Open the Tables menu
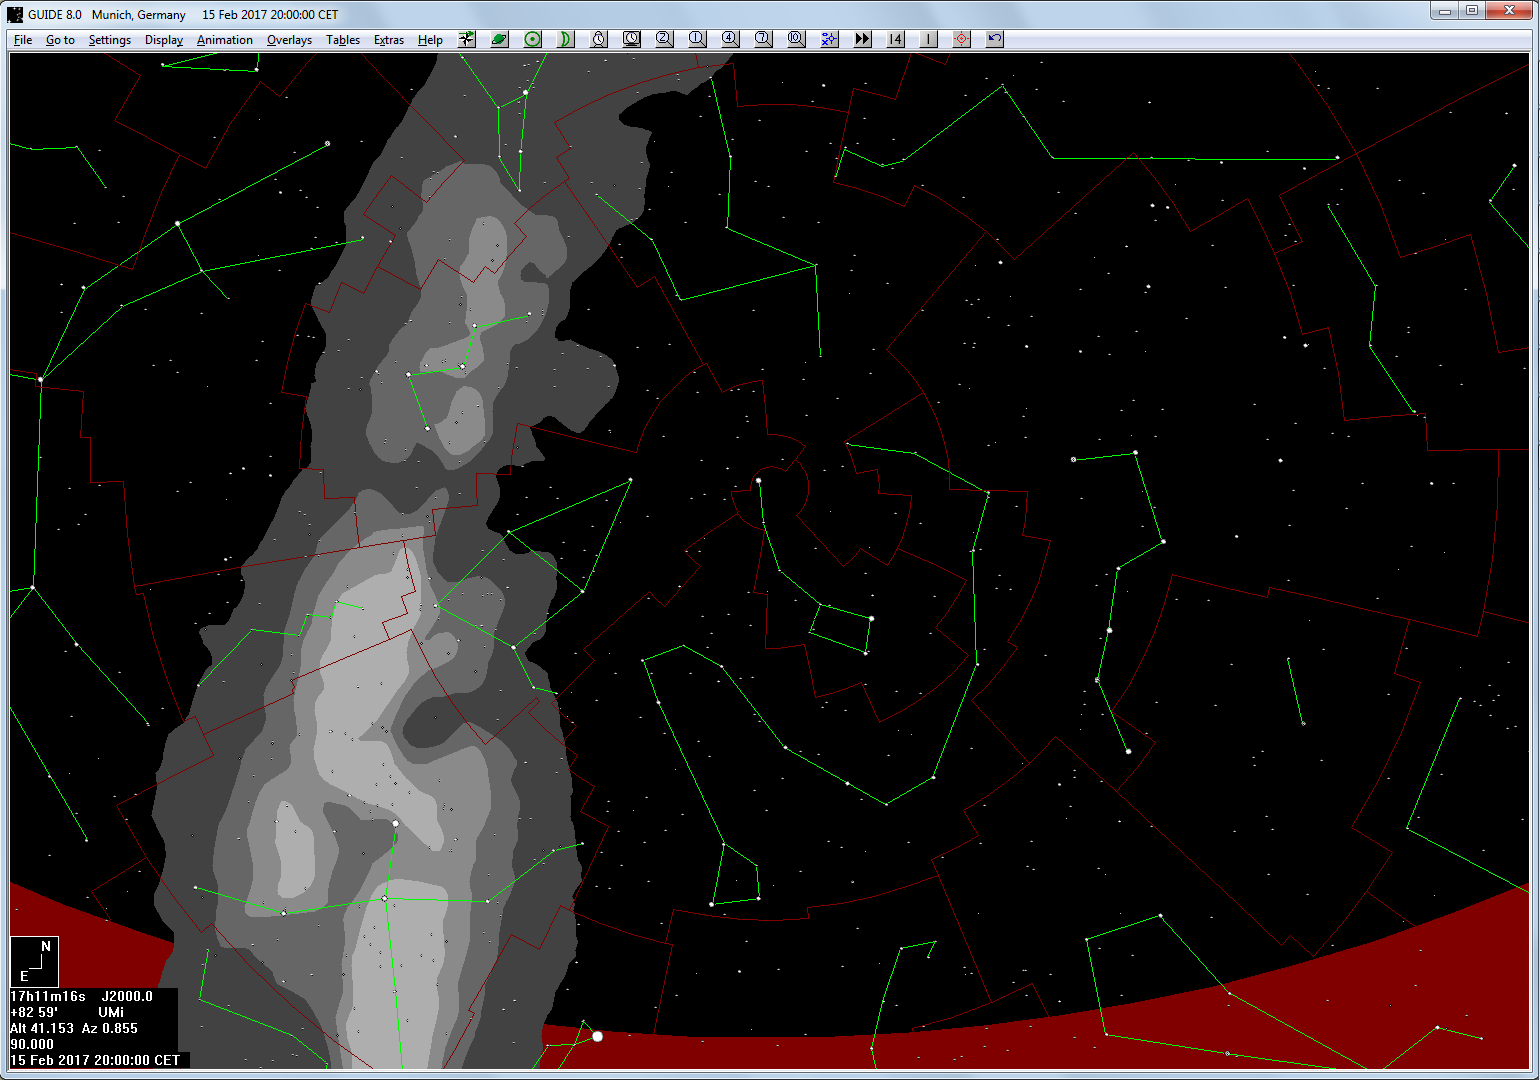 coord(343,40)
